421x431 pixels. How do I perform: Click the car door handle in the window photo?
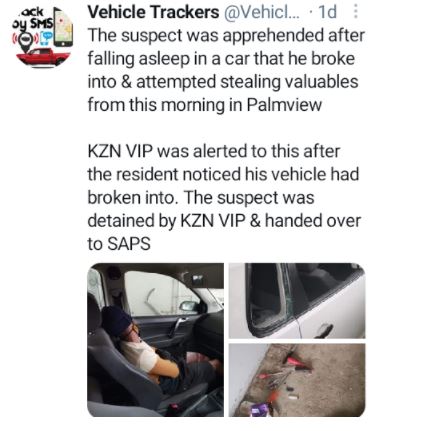point(323,331)
